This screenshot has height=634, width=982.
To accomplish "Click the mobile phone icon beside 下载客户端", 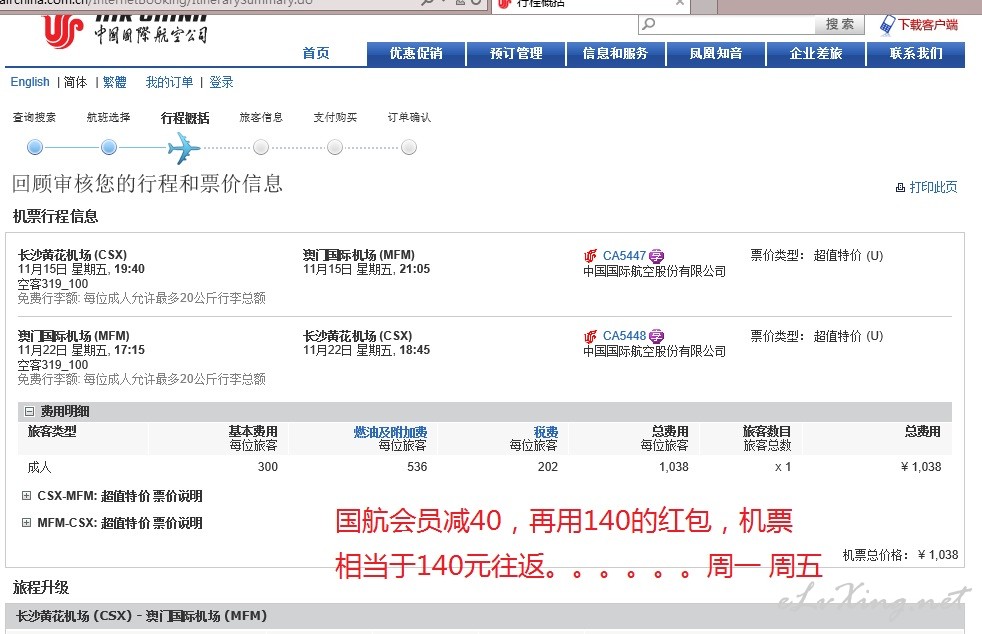I will tap(887, 24).
